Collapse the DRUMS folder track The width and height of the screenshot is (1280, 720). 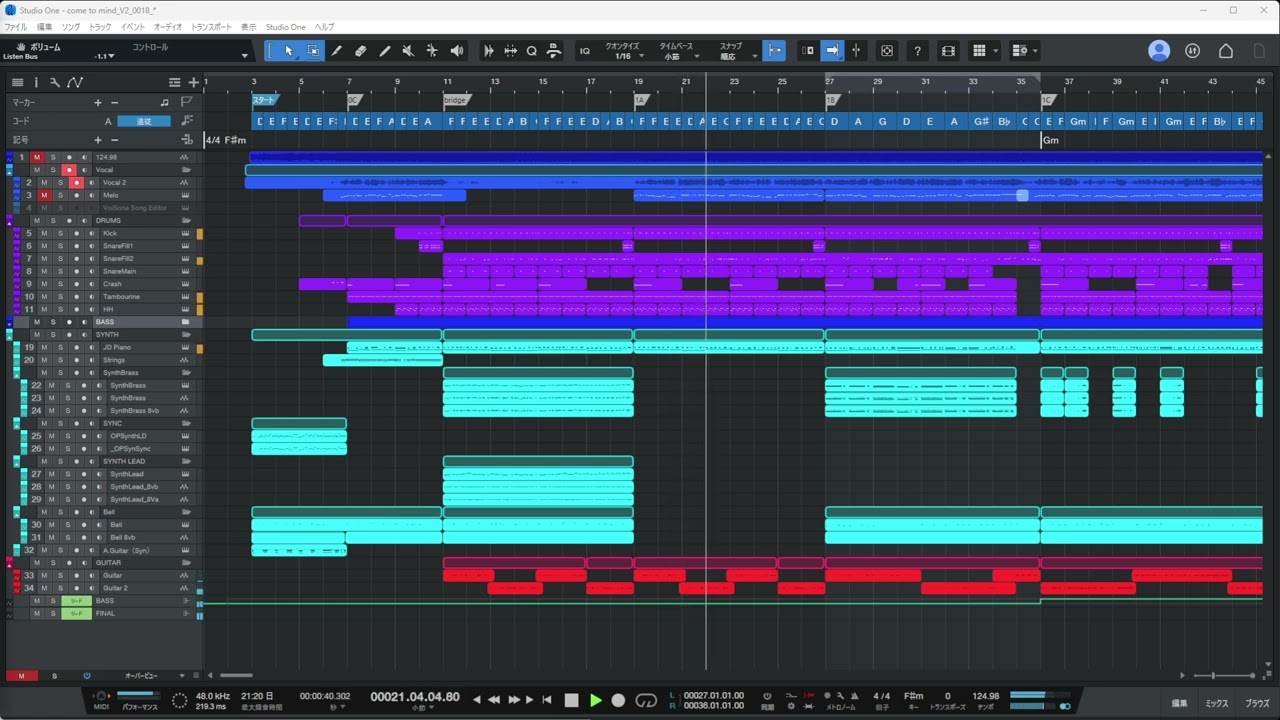pos(185,220)
